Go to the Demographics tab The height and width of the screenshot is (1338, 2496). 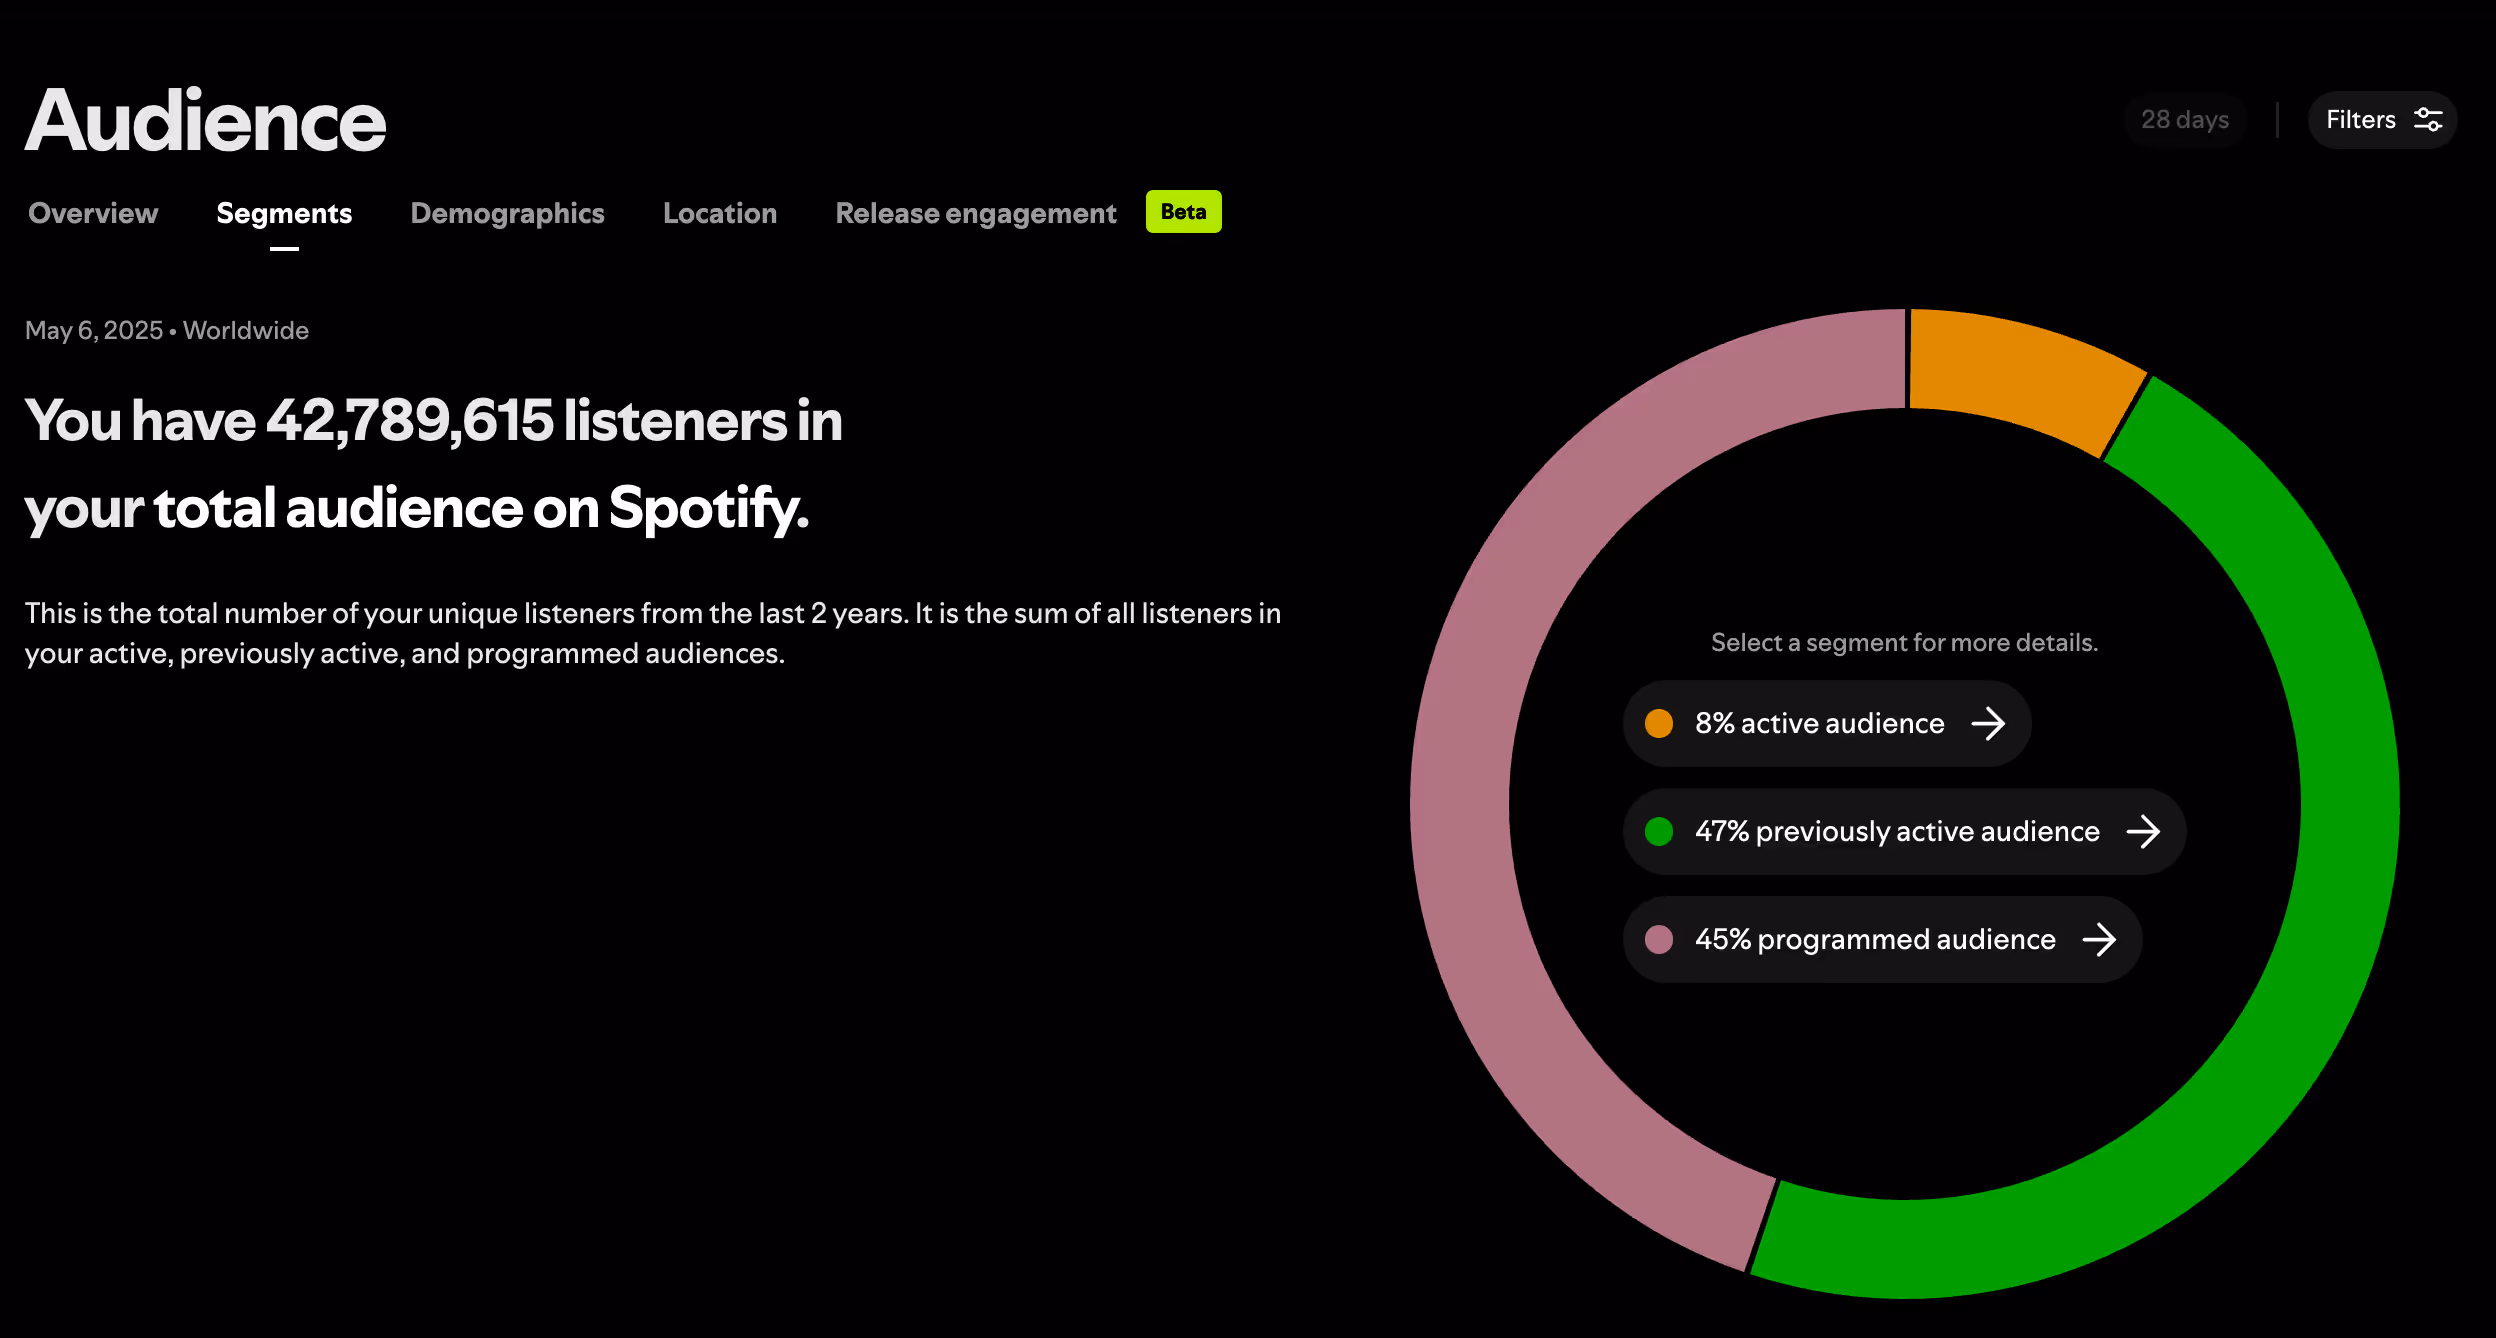507,213
